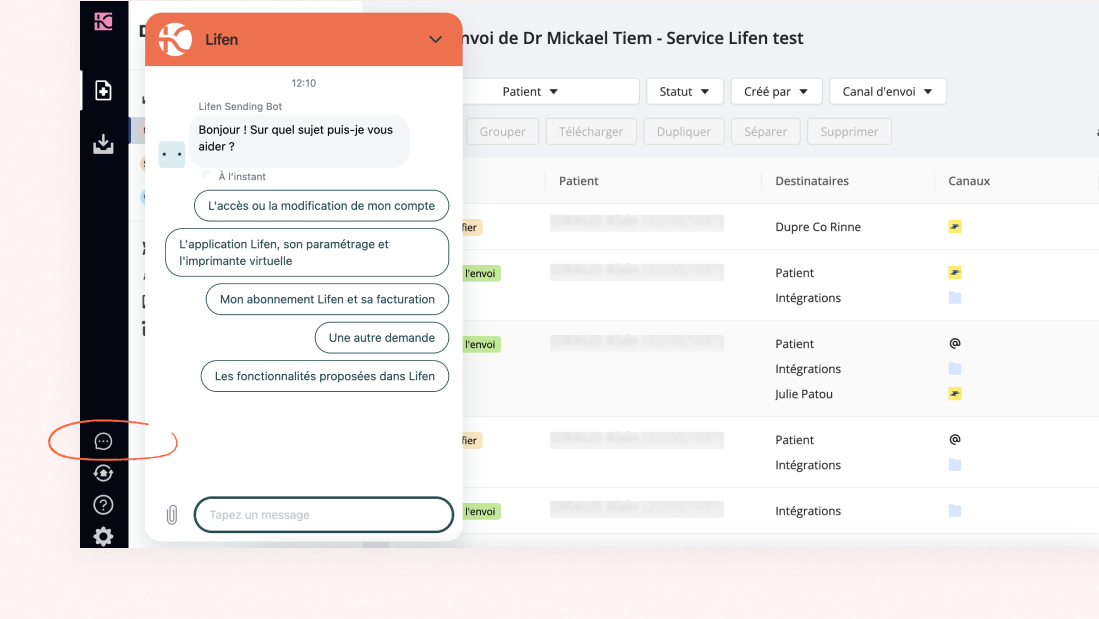Click the "Lifen Sending Bot" sender label
The width and height of the screenshot is (1099, 619).
[240, 107]
